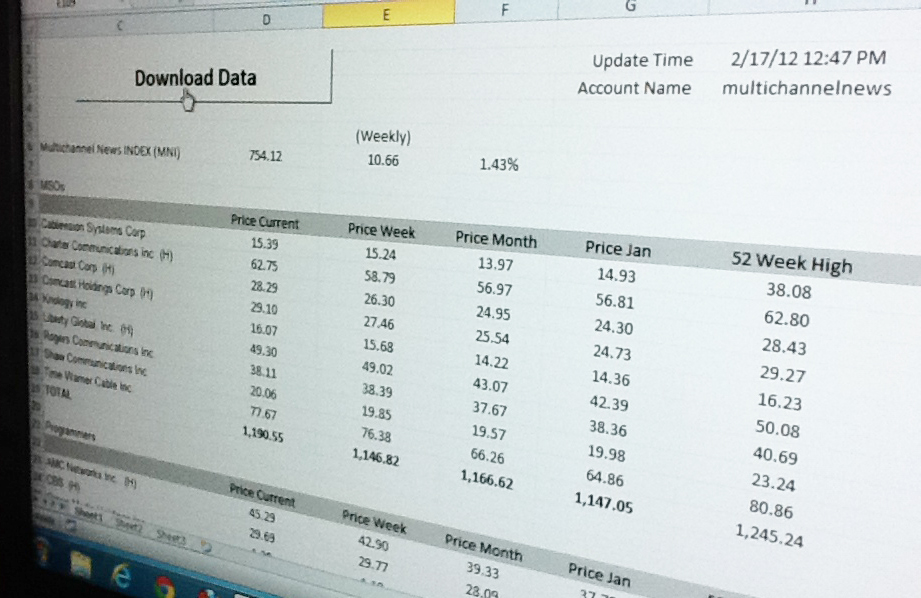This screenshot has width=921, height=598.
Task: Select the TOTAL row label
Action: pyautogui.click(x=58, y=392)
